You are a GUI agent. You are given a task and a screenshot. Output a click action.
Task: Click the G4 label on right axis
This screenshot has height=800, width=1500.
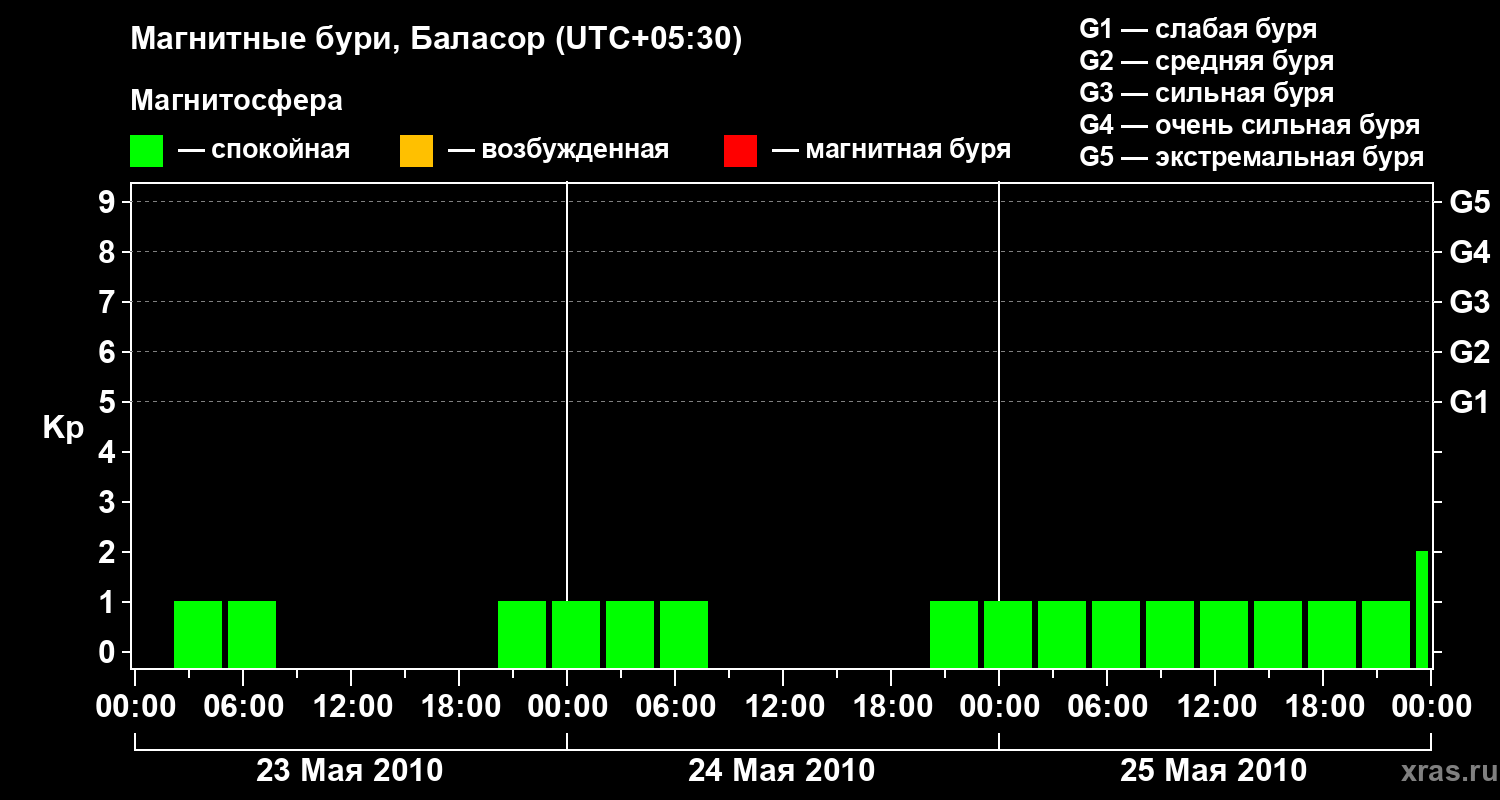tap(1470, 252)
